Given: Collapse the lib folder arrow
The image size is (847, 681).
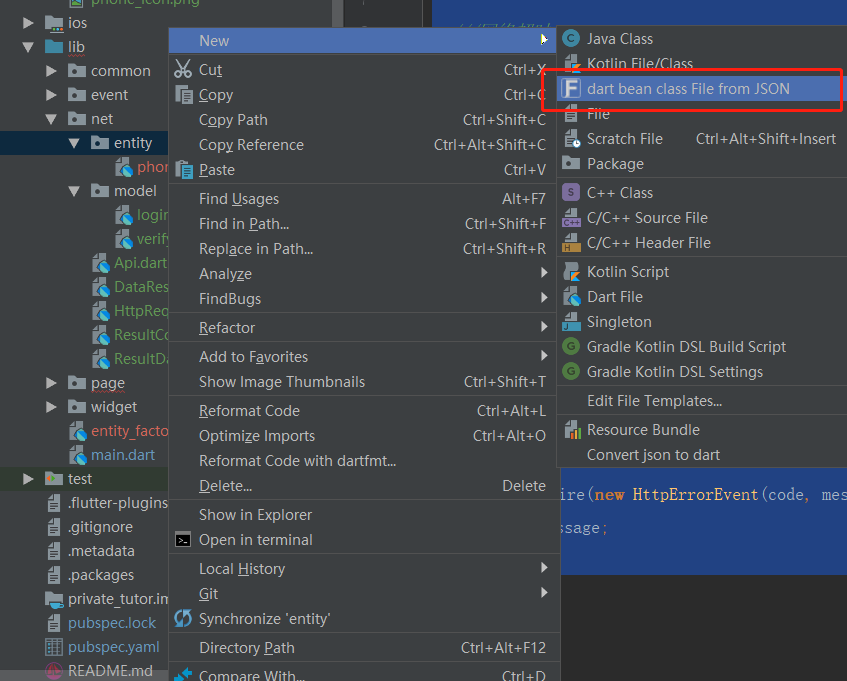Looking at the screenshot, I should pos(28,47).
